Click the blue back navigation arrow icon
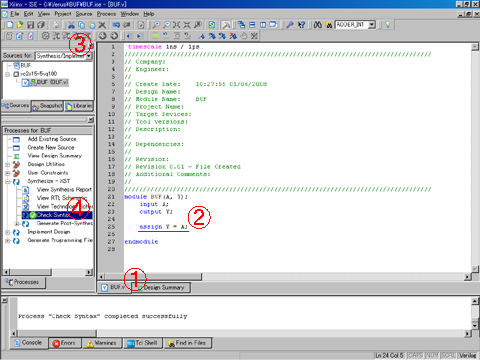 (130, 36)
